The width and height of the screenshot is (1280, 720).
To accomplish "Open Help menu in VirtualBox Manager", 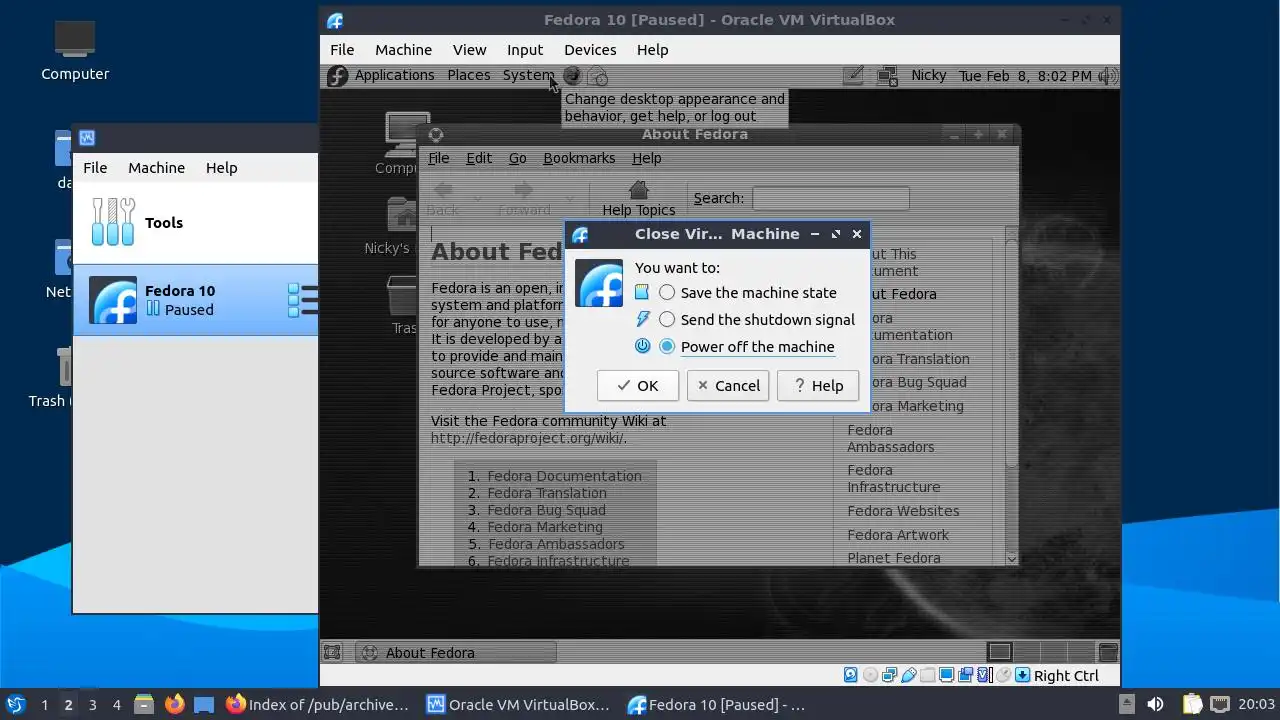I will (221, 168).
